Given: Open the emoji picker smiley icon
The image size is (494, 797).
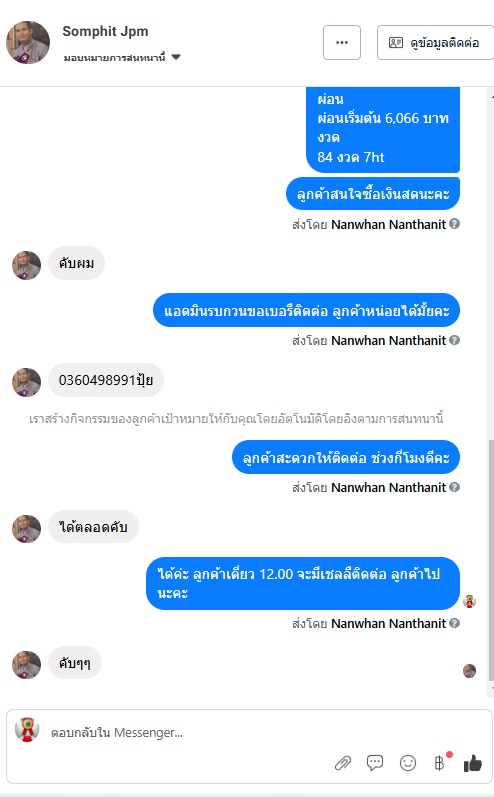Looking at the screenshot, I should click(408, 762).
